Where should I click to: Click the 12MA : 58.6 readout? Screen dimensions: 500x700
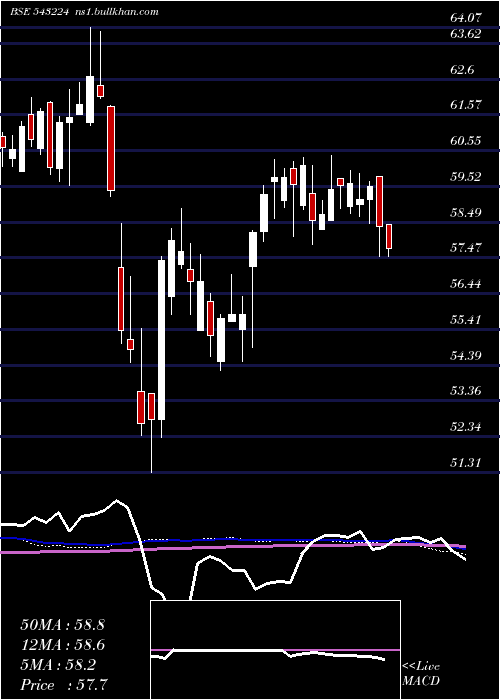tap(62, 645)
